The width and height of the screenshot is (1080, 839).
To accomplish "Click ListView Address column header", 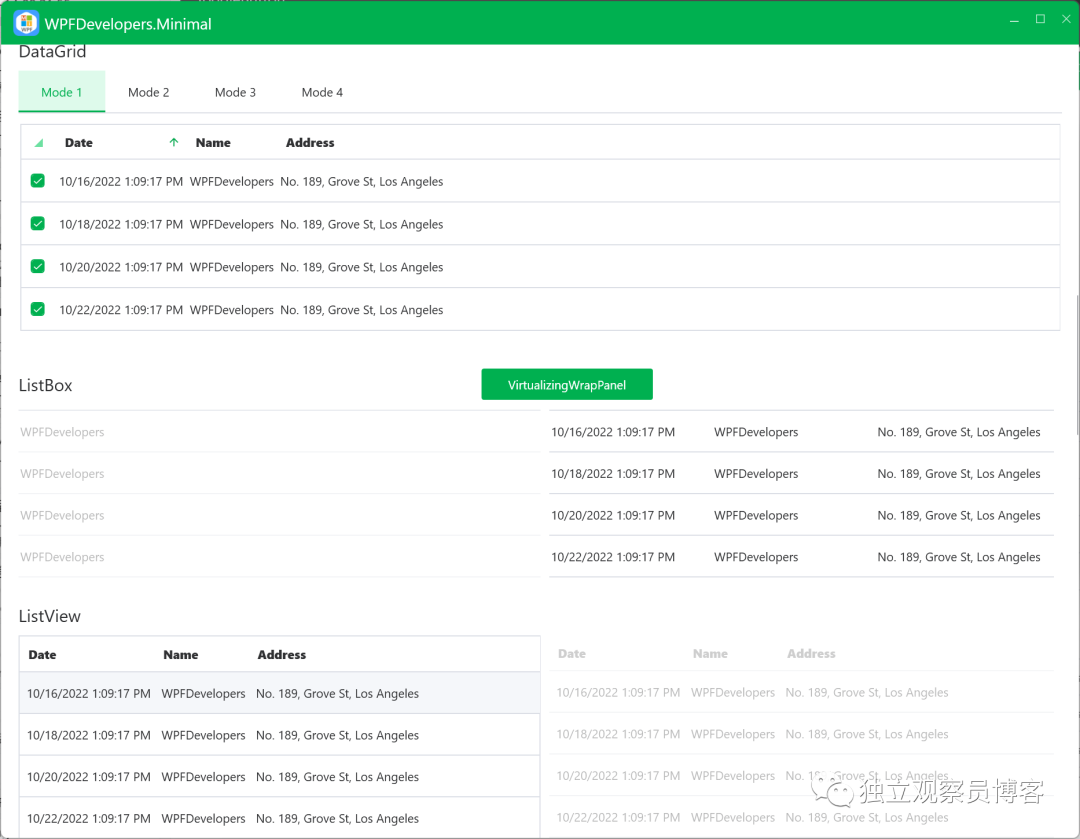I will (x=282, y=654).
